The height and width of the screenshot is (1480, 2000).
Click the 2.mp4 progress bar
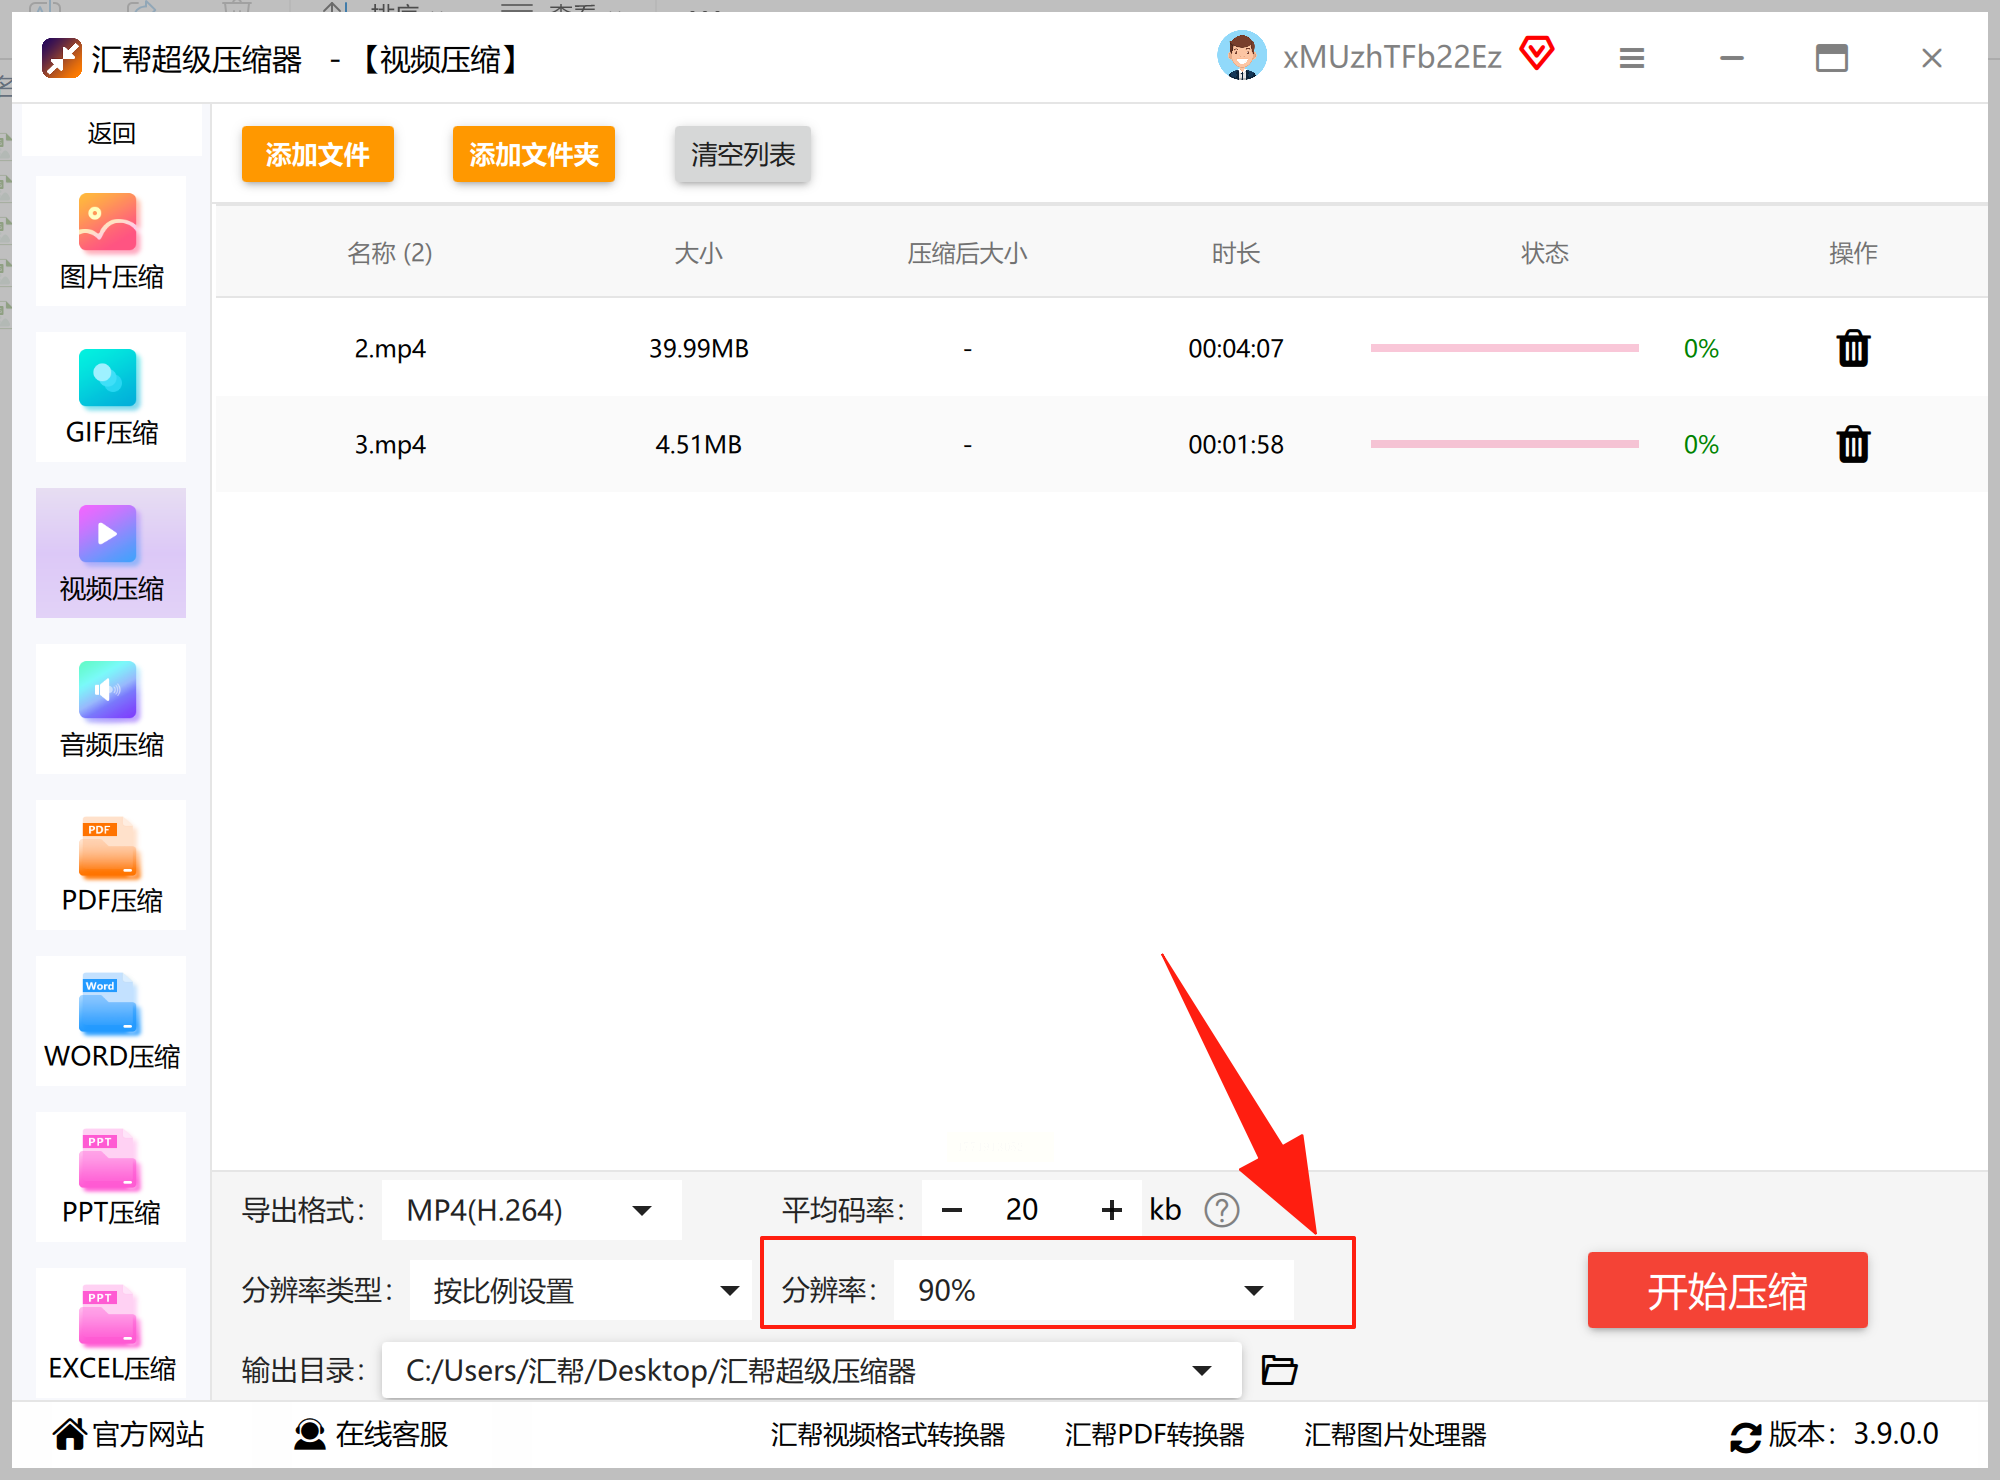coord(1504,348)
